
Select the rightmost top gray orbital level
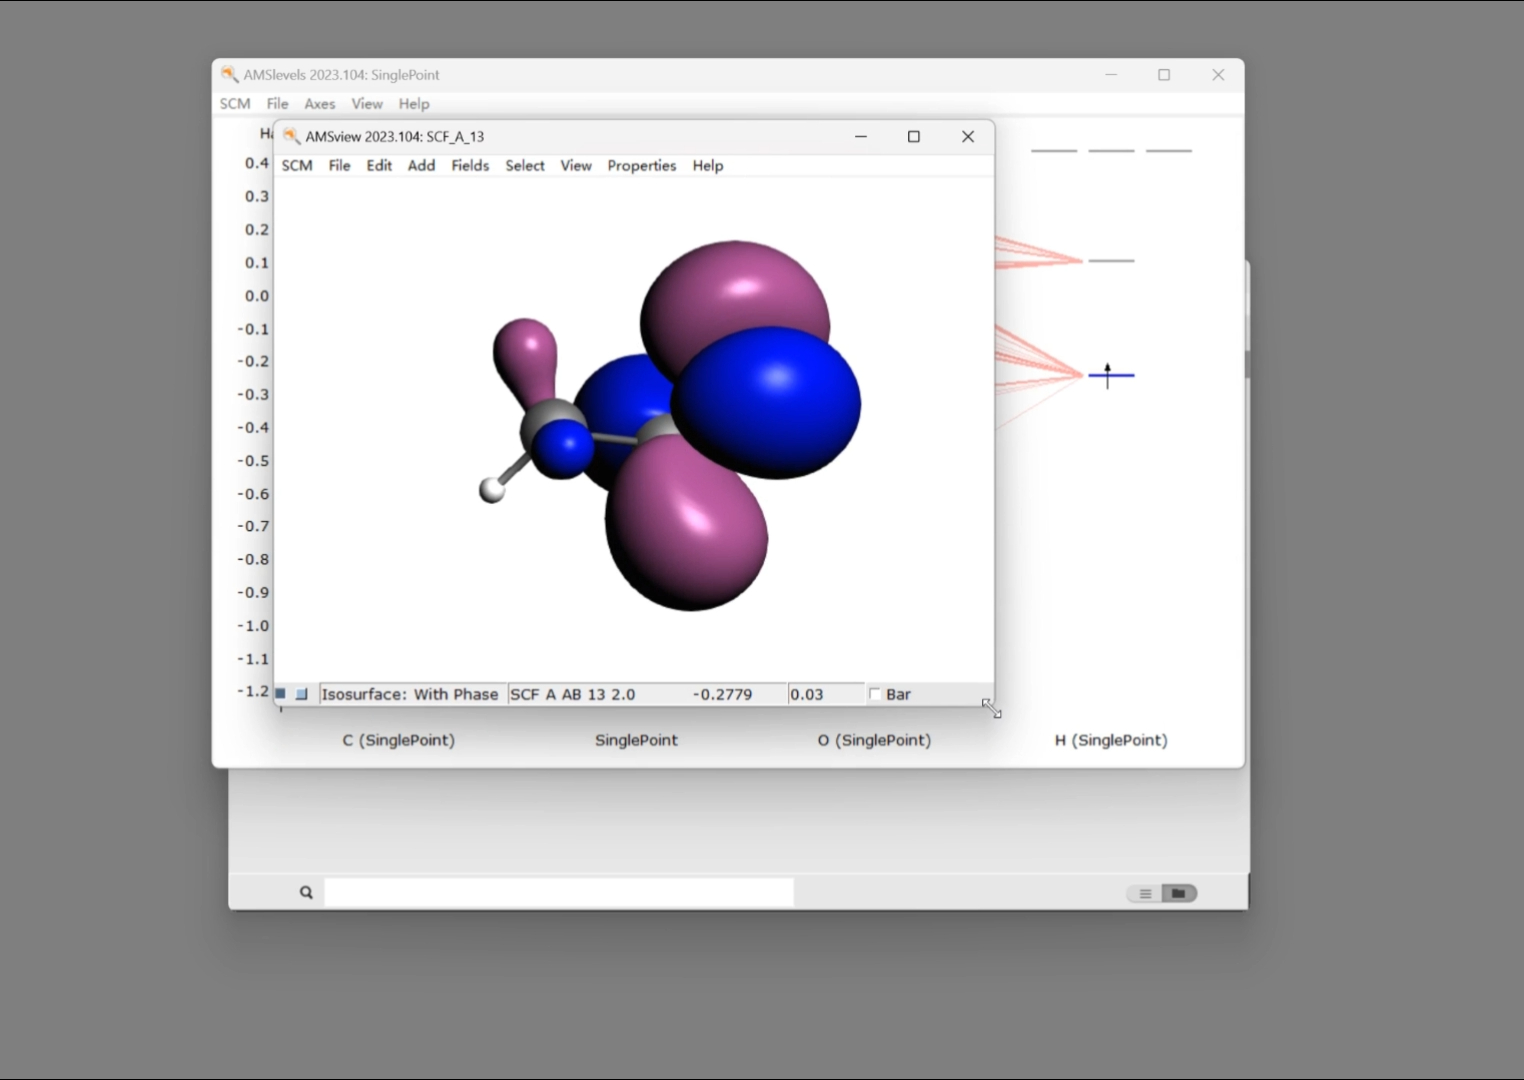click(1169, 151)
